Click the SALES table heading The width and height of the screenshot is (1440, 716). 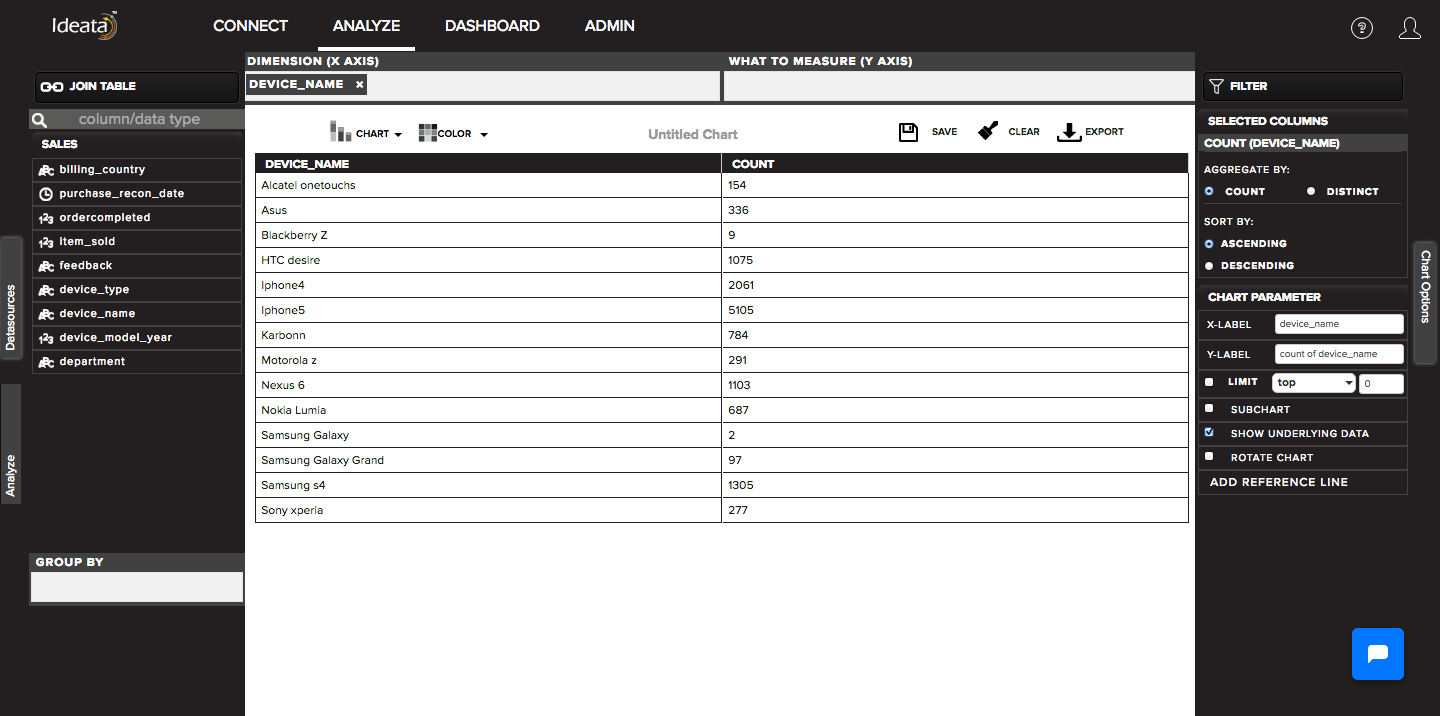(x=59, y=144)
